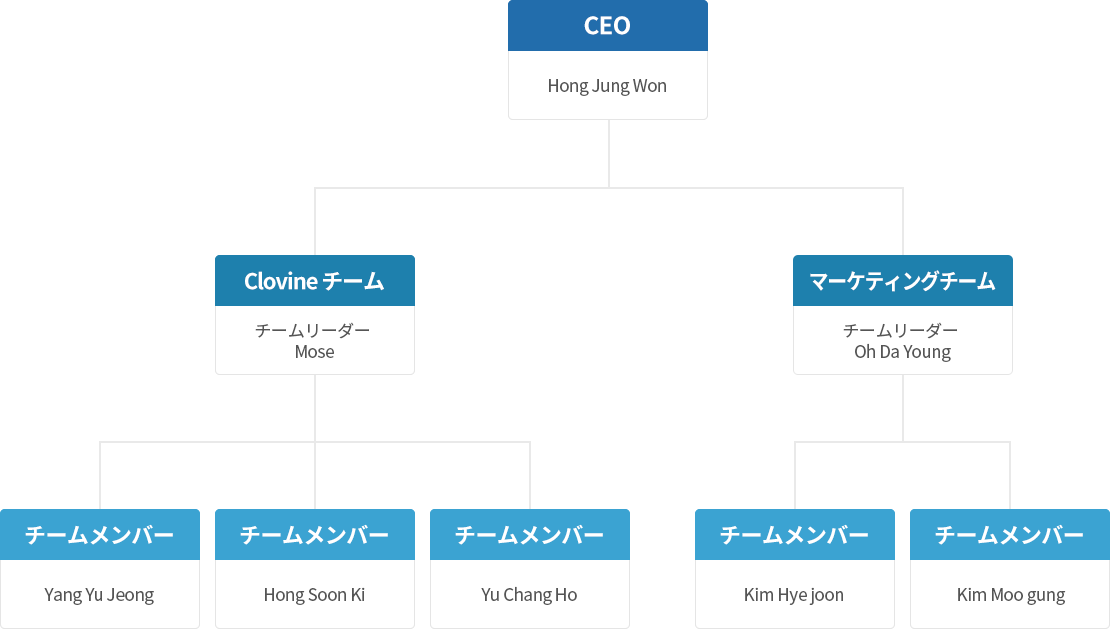
Task: Select チームメンバー header above Hong Soon Ki
Action: tap(315, 535)
